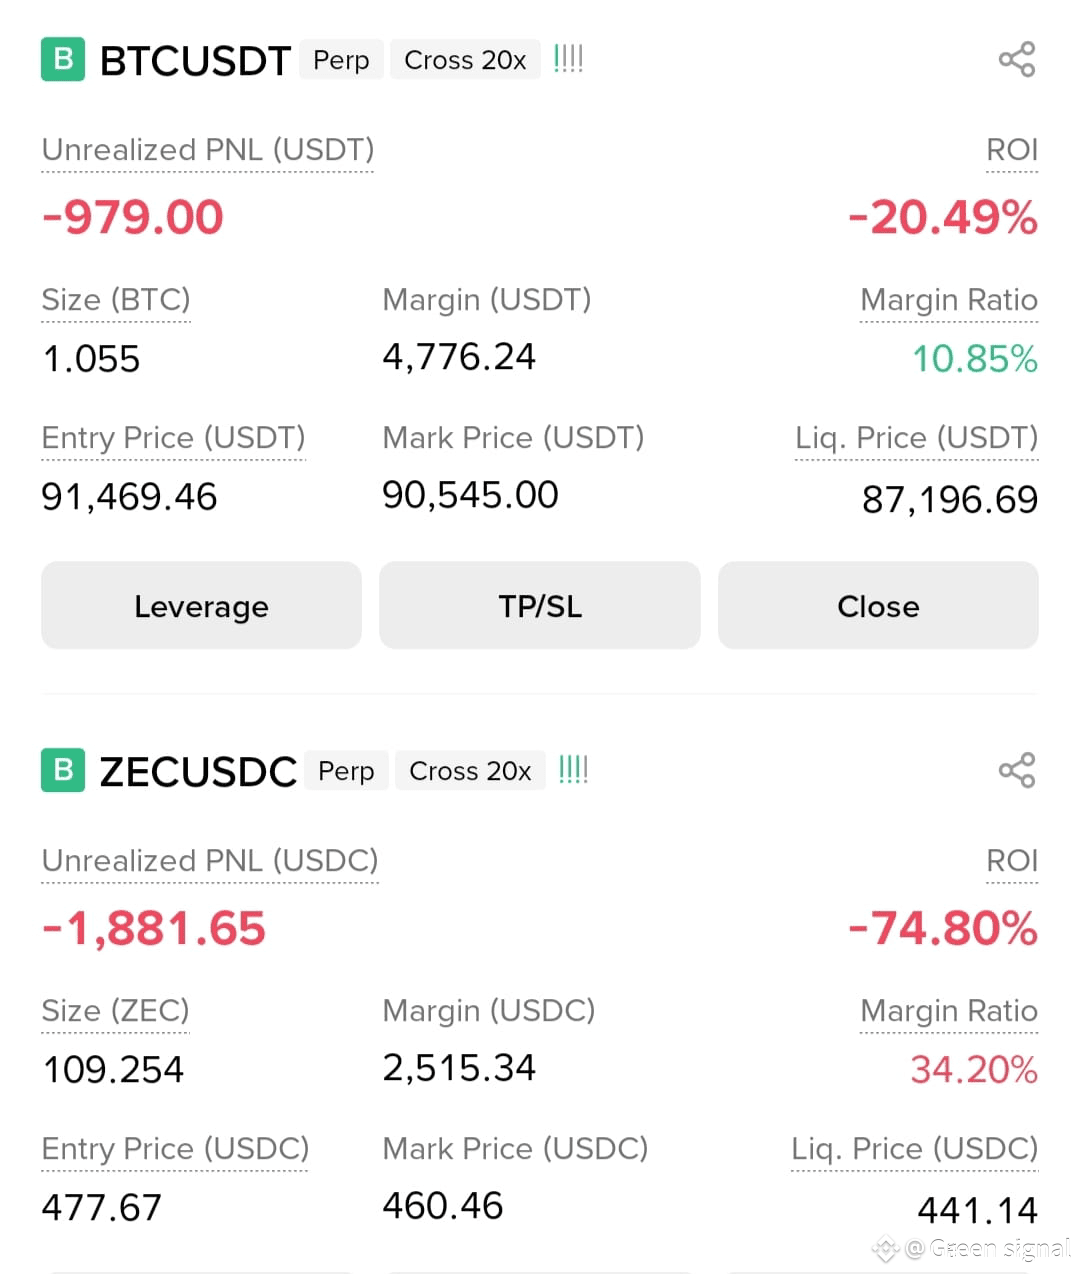
Task: Open the ZECUSDC pair title
Action: pyautogui.click(x=198, y=772)
